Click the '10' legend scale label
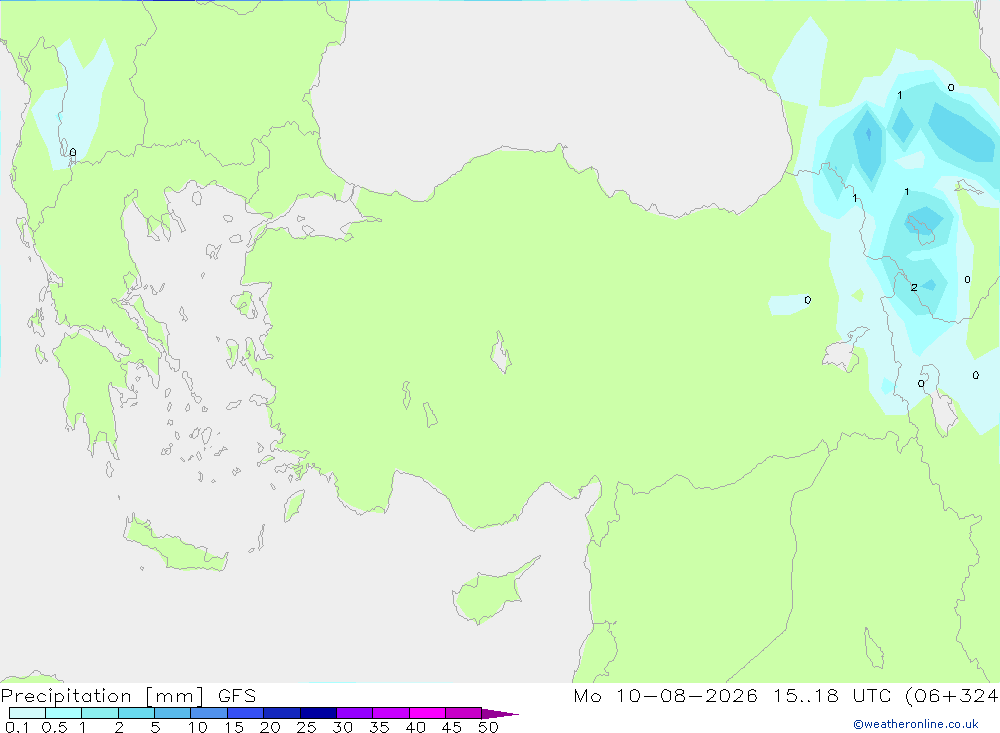 [198, 727]
